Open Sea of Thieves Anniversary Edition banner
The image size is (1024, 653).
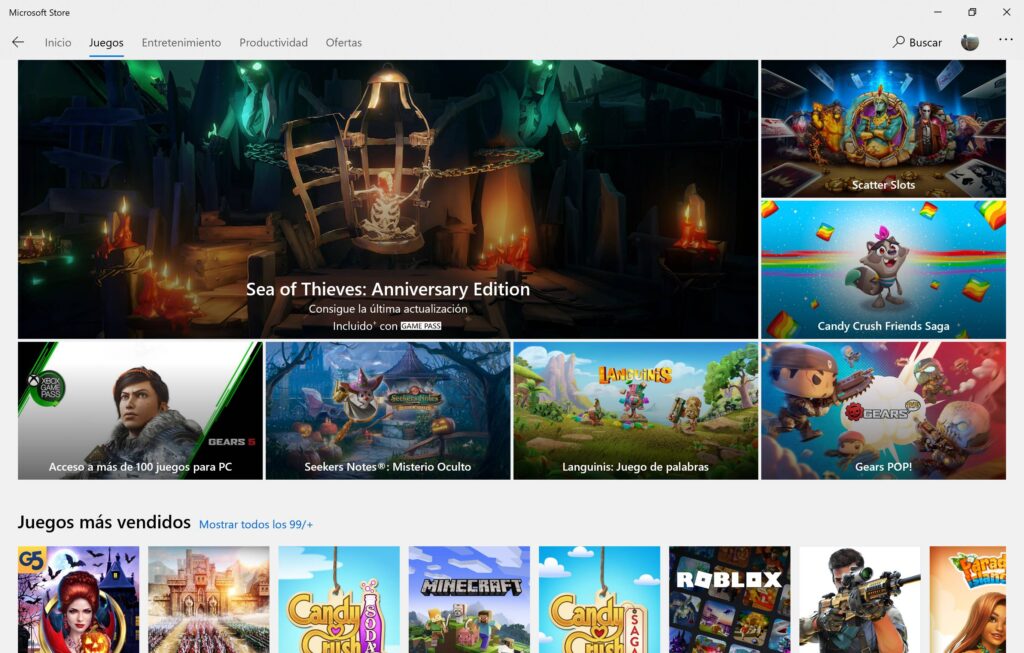coord(388,200)
